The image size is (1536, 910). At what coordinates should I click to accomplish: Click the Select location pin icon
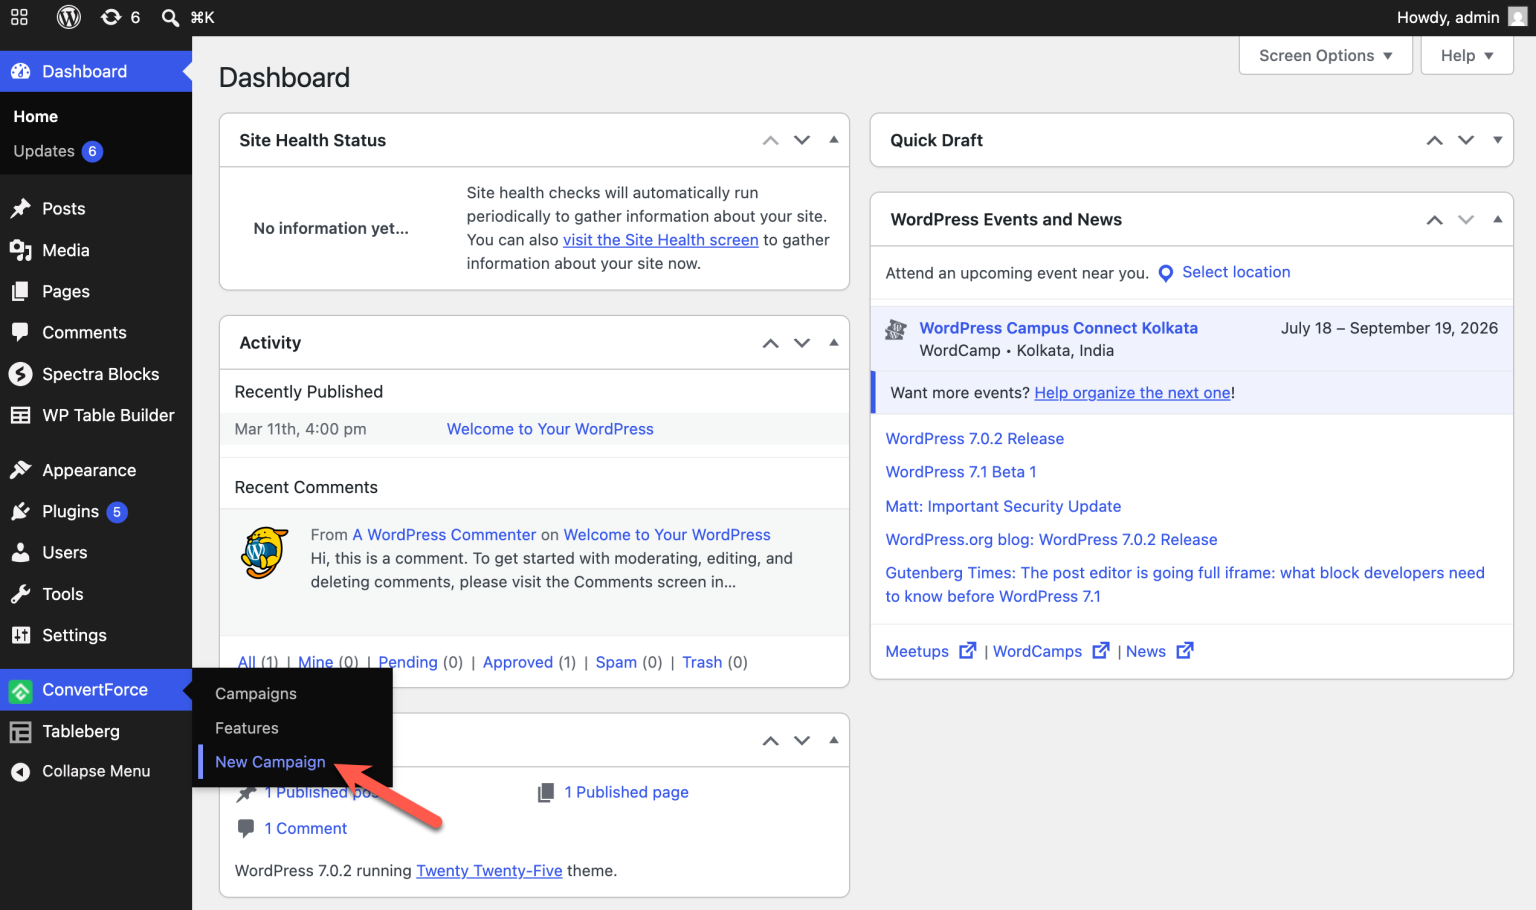coord(1165,273)
